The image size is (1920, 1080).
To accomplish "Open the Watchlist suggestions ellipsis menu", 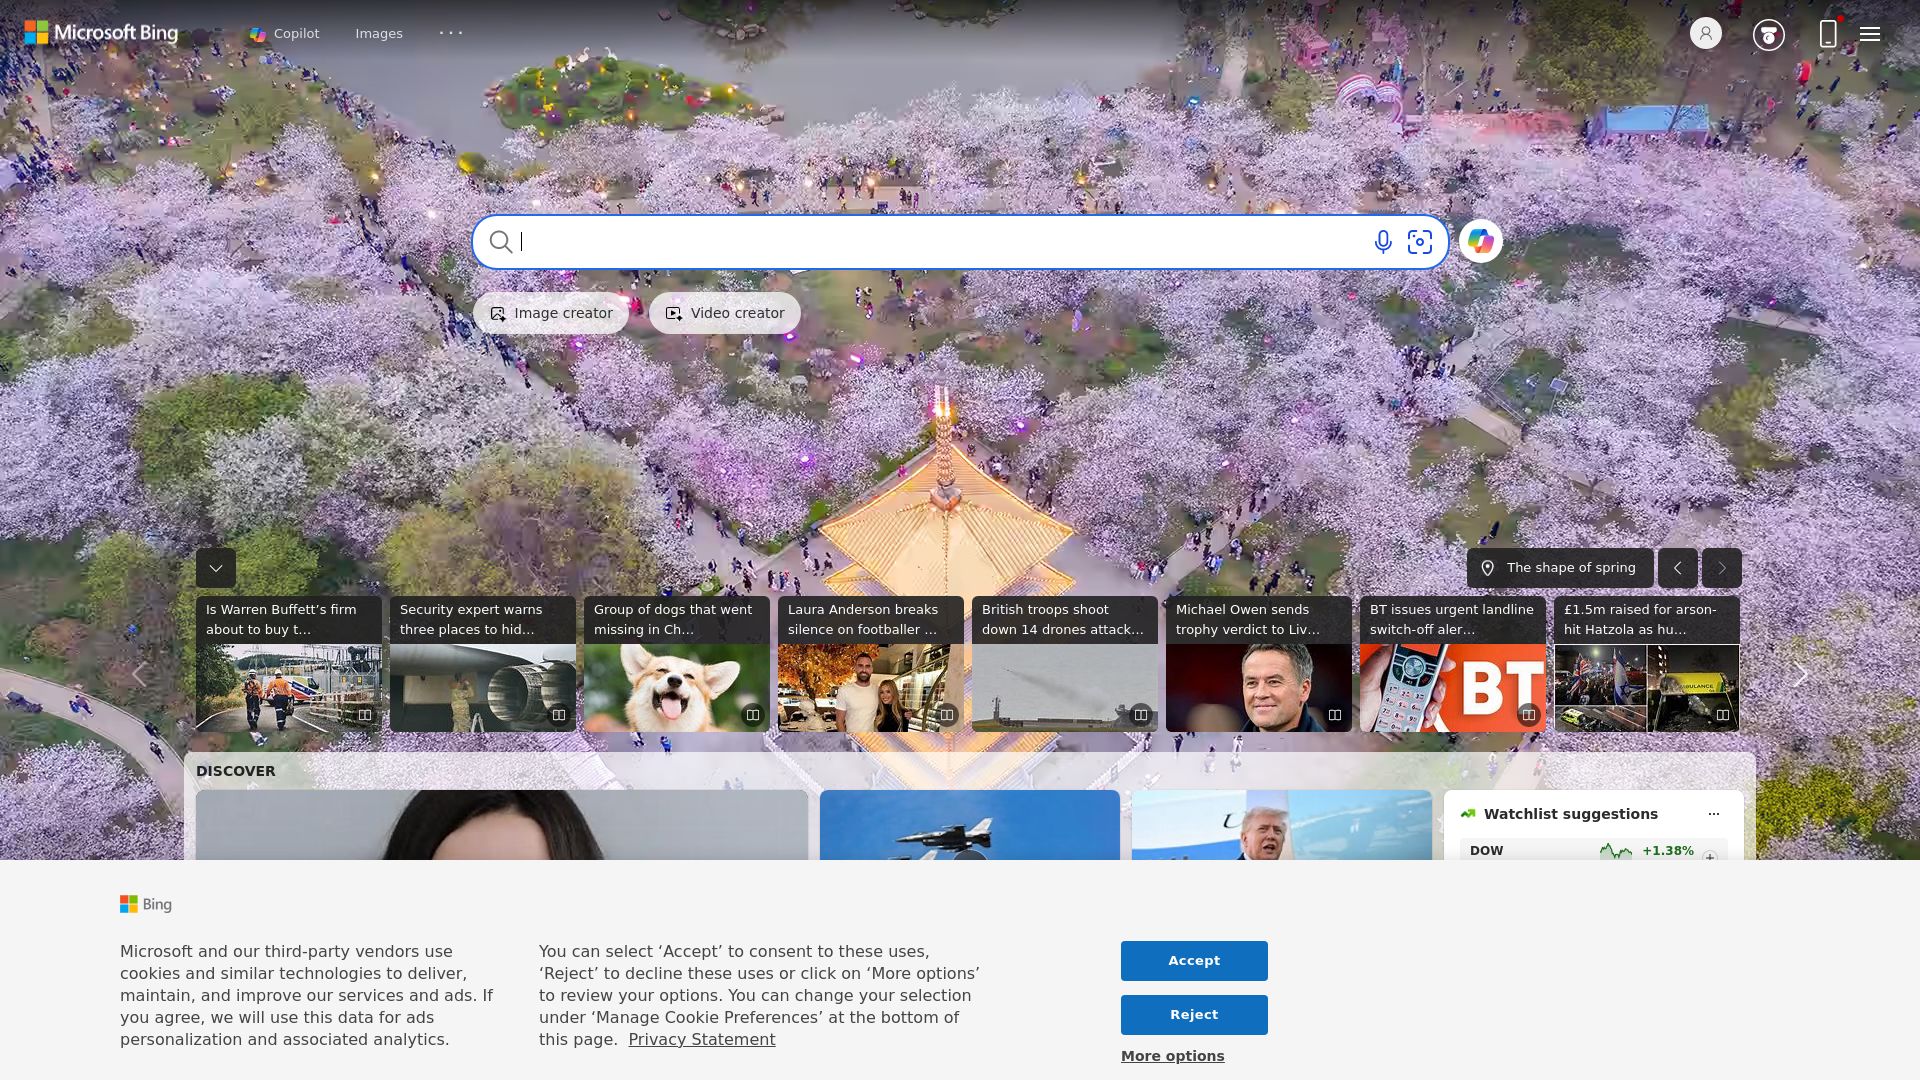I will click(1713, 814).
